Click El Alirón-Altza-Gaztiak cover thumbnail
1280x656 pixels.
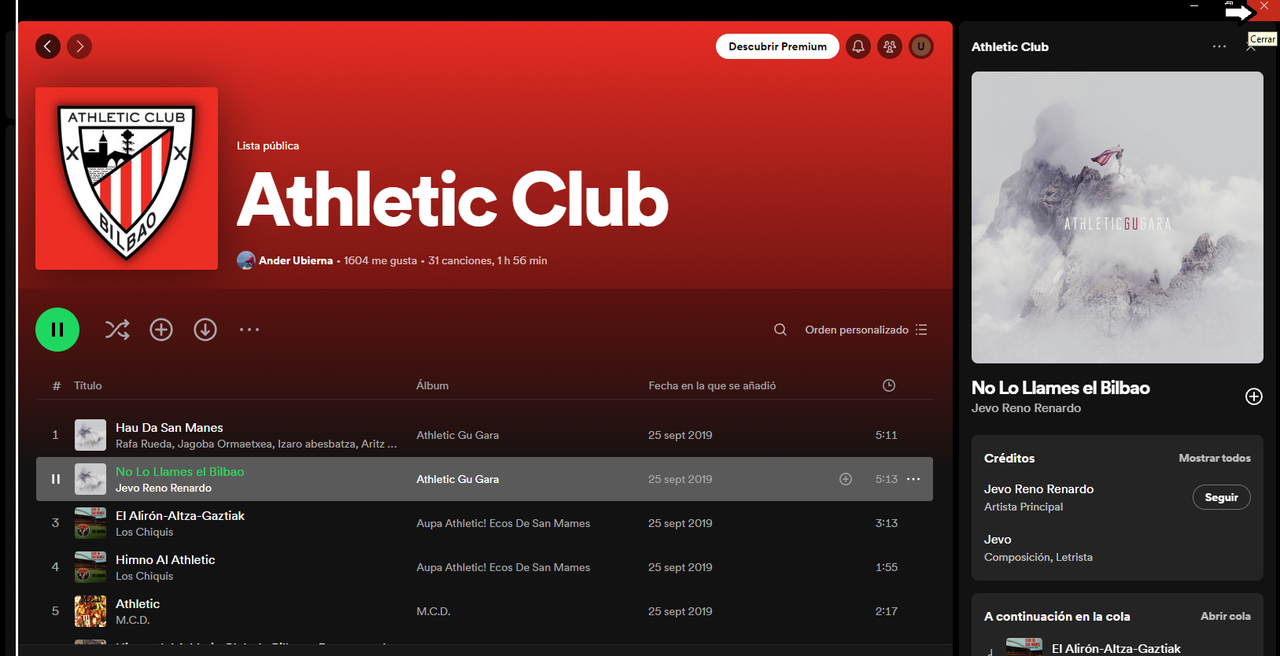point(90,523)
